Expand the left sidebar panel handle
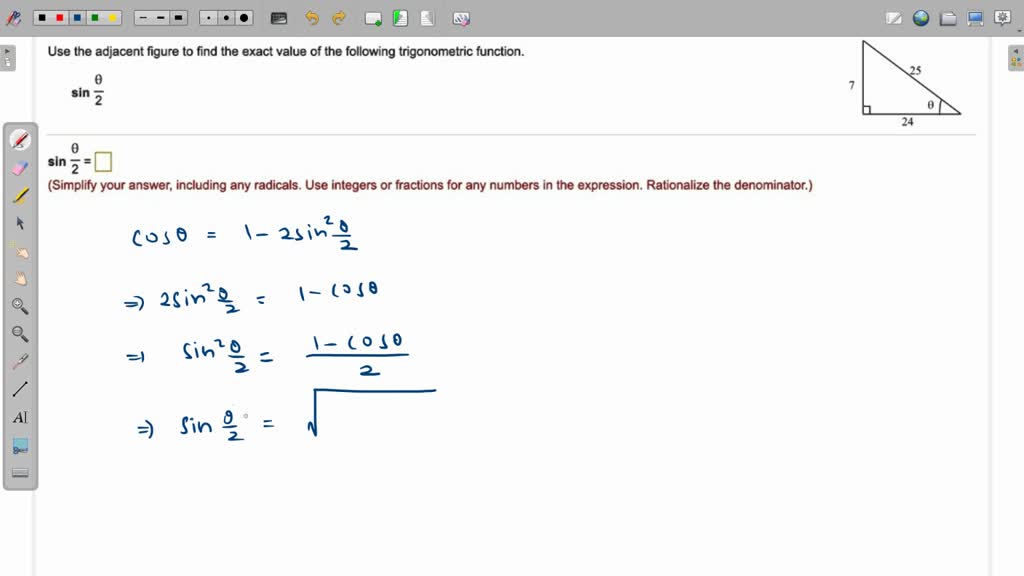This screenshot has height=576, width=1024. click(10, 57)
